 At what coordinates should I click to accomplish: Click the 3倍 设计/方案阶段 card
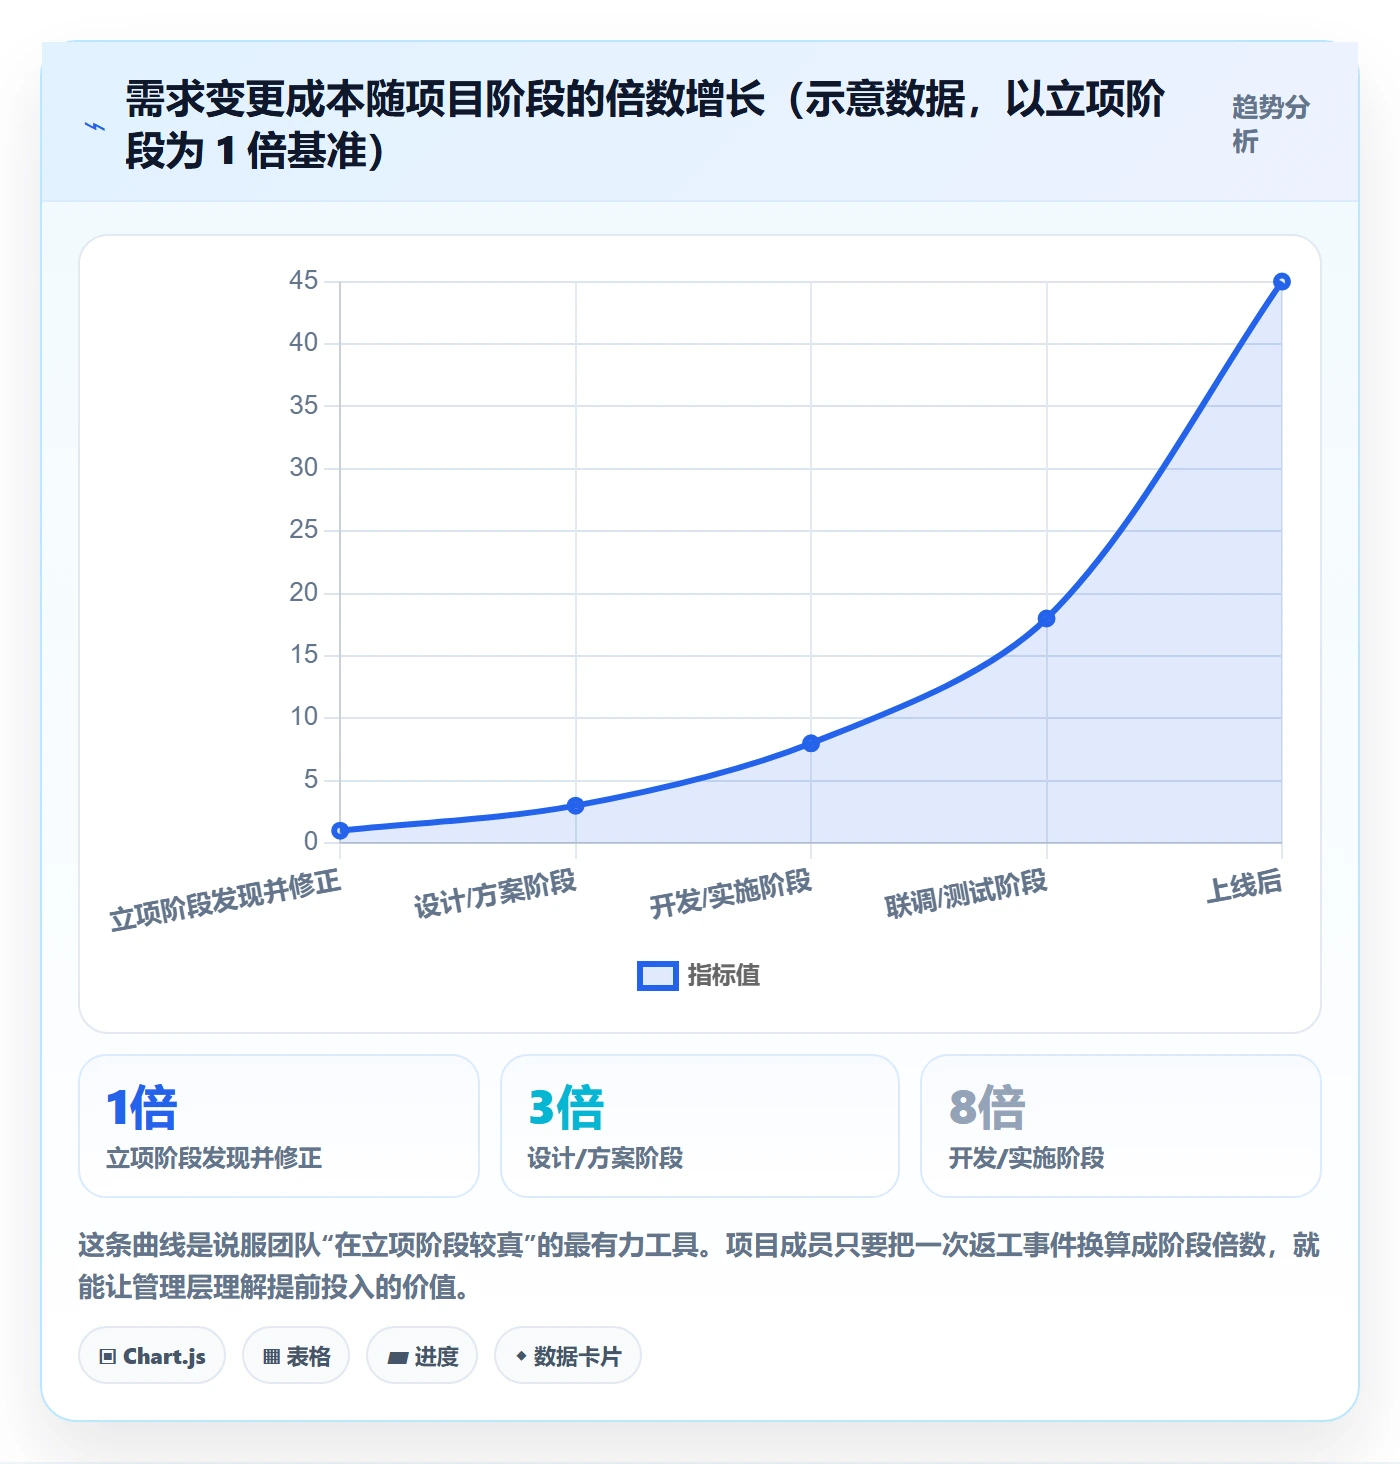pos(700,1126)
